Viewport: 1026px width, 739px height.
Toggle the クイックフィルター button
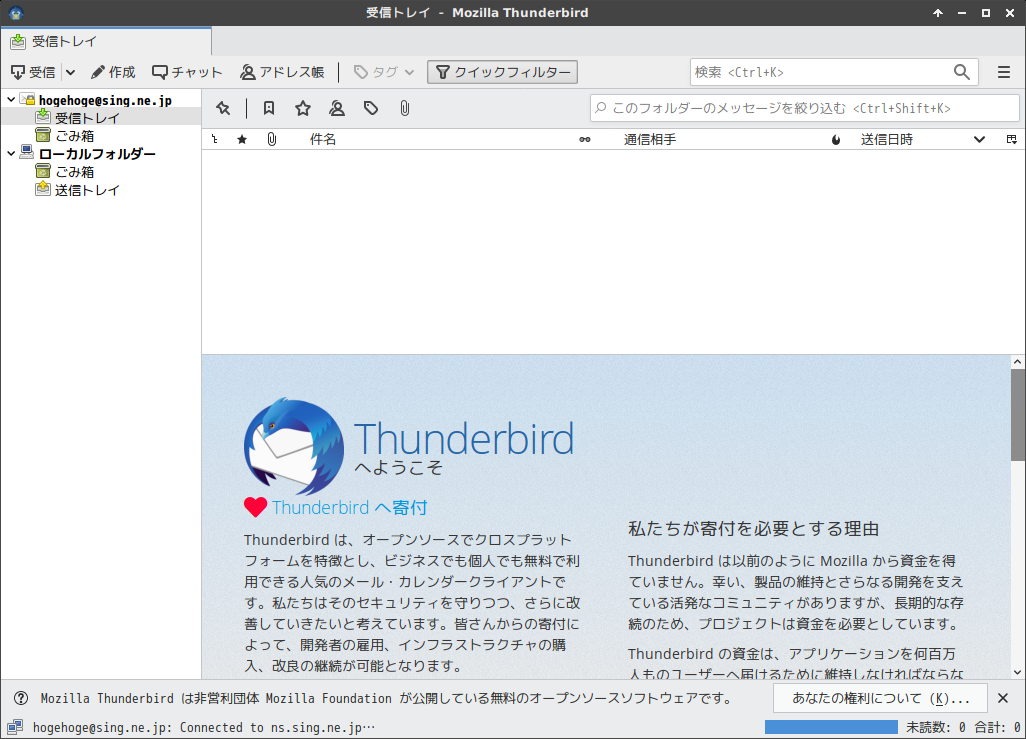coord(503,72)
